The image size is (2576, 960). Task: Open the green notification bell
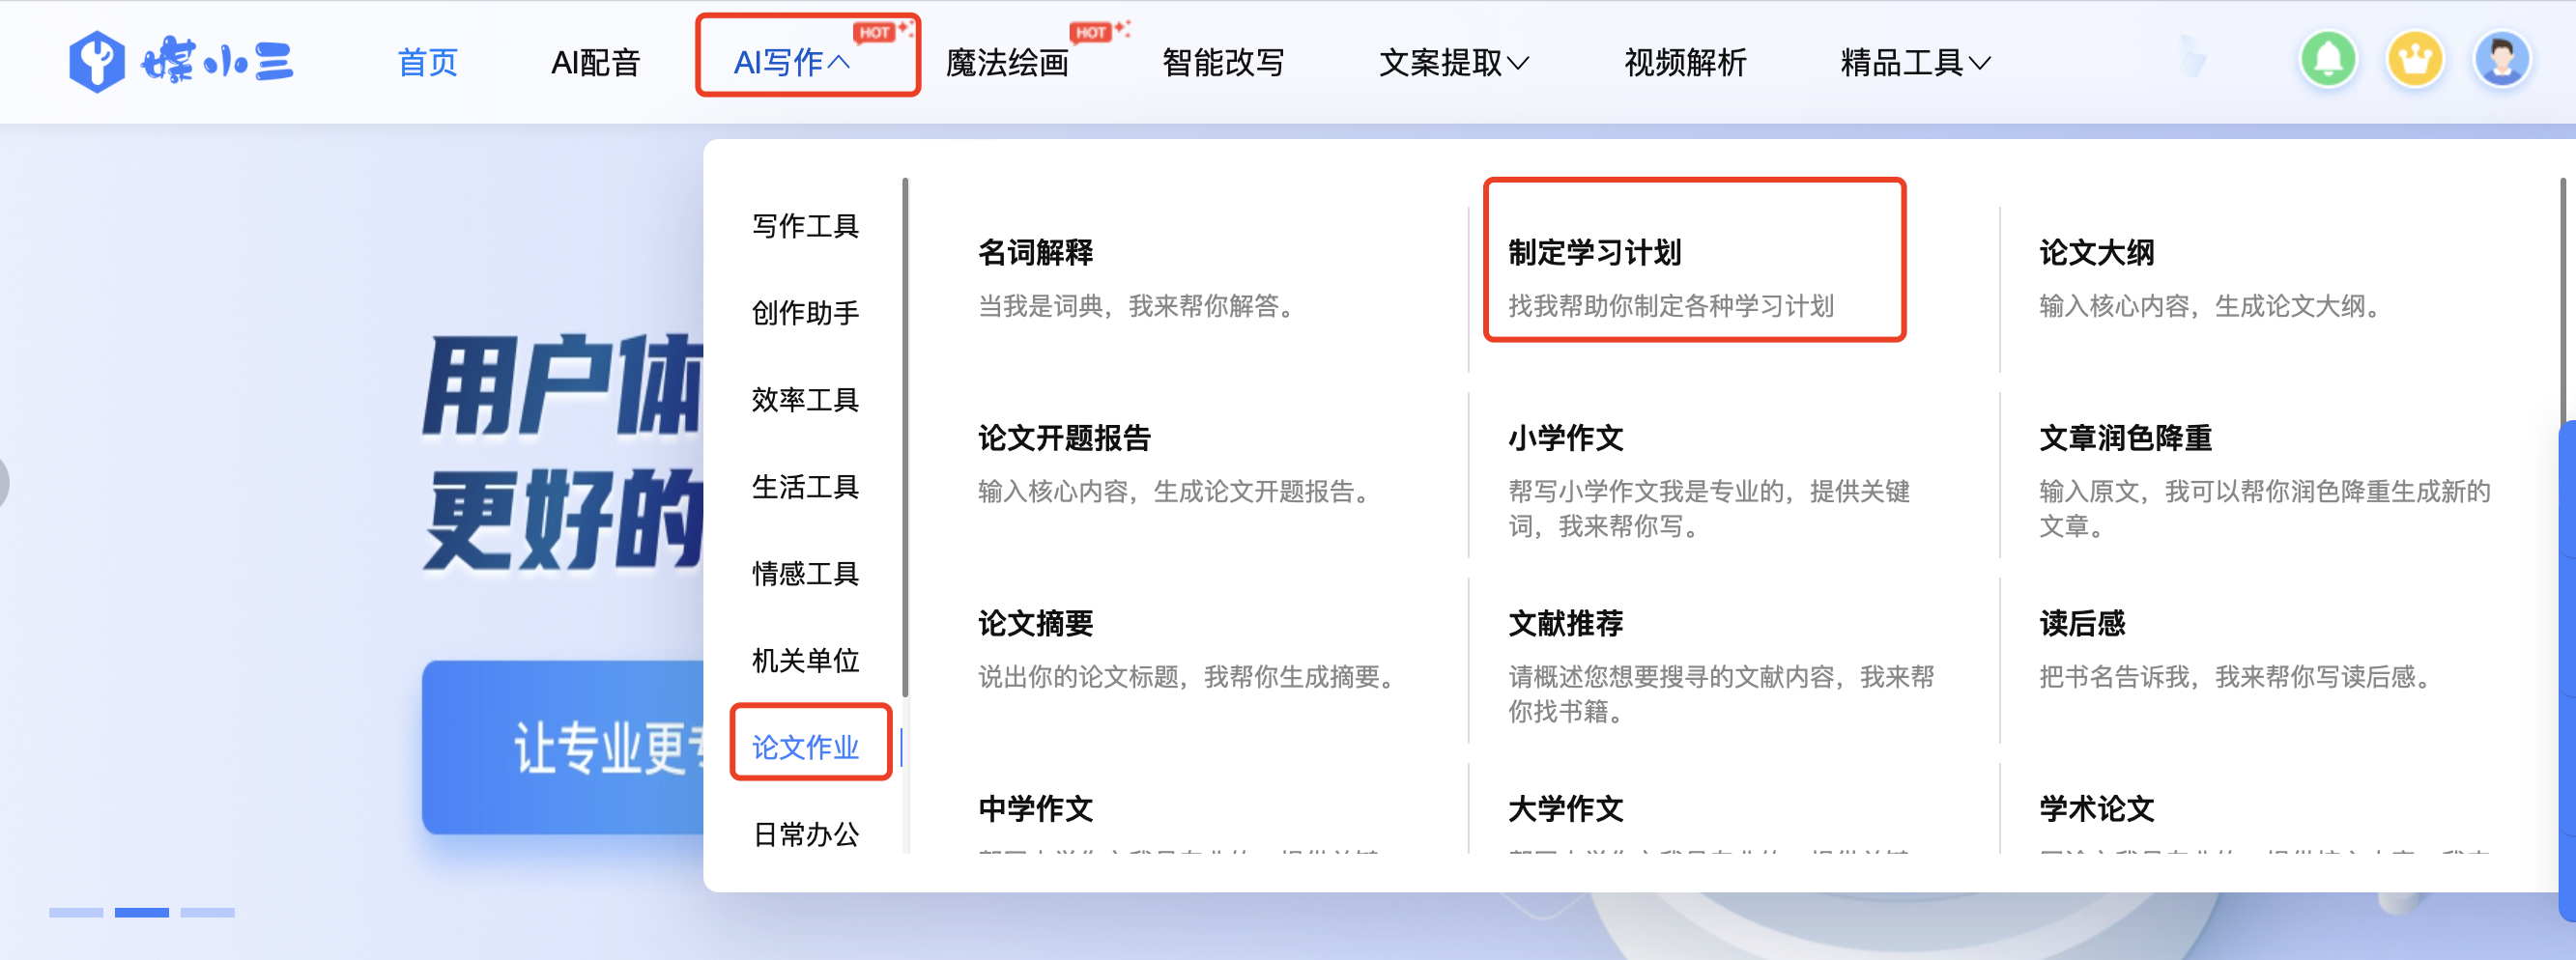point(2328,60)
